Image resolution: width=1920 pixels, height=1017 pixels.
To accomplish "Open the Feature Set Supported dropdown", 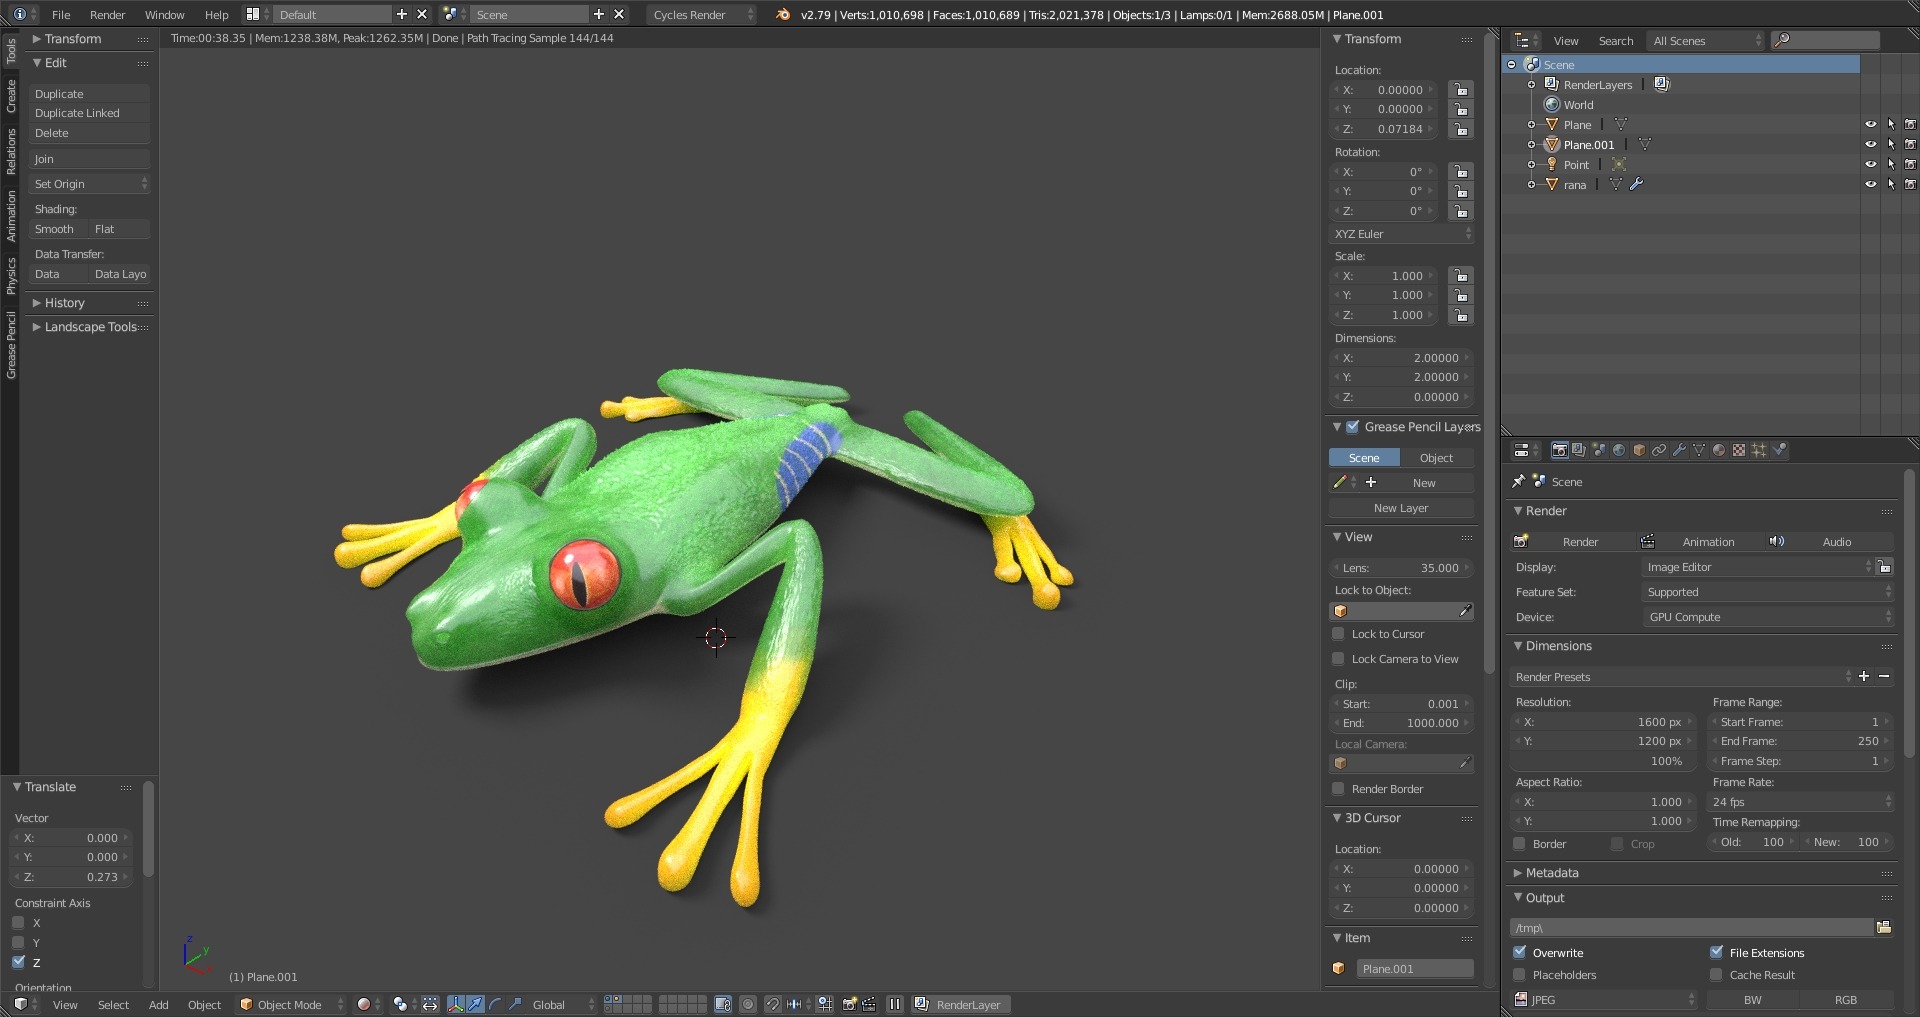I will [1769, 592].
